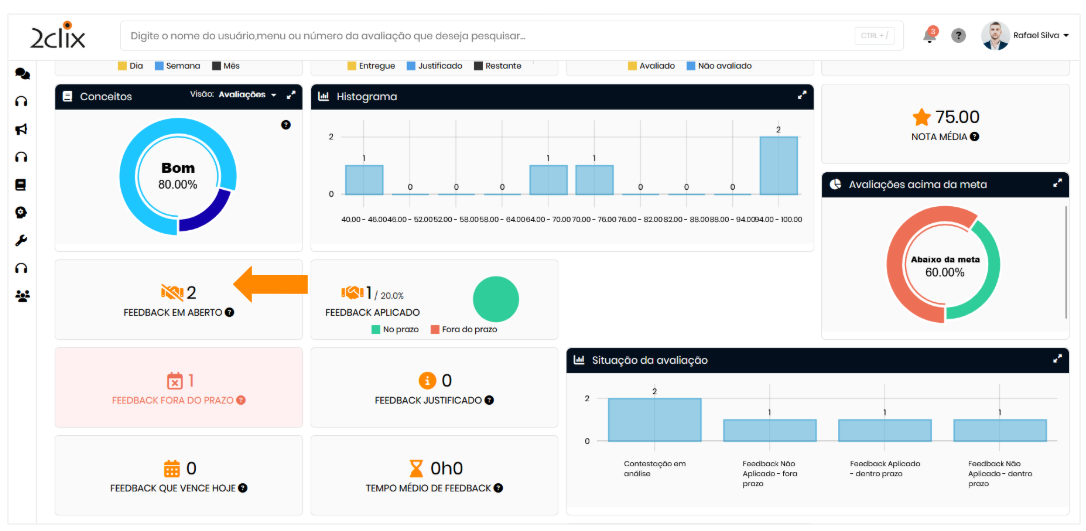Viewport: 1086px width, 531px height.
Task: Expand the Histograma panel to fullscreen
Action: (801, 96)
